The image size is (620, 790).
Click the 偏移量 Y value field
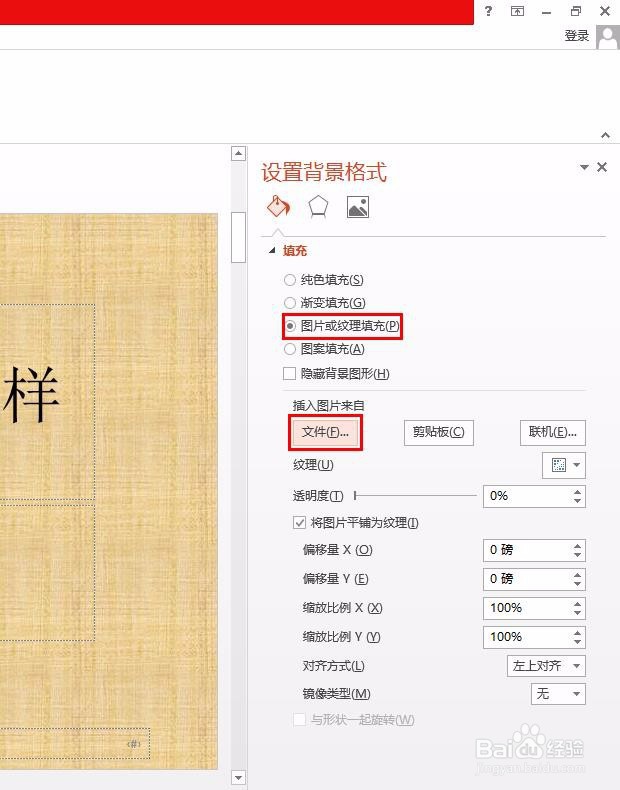coord(527,578)
